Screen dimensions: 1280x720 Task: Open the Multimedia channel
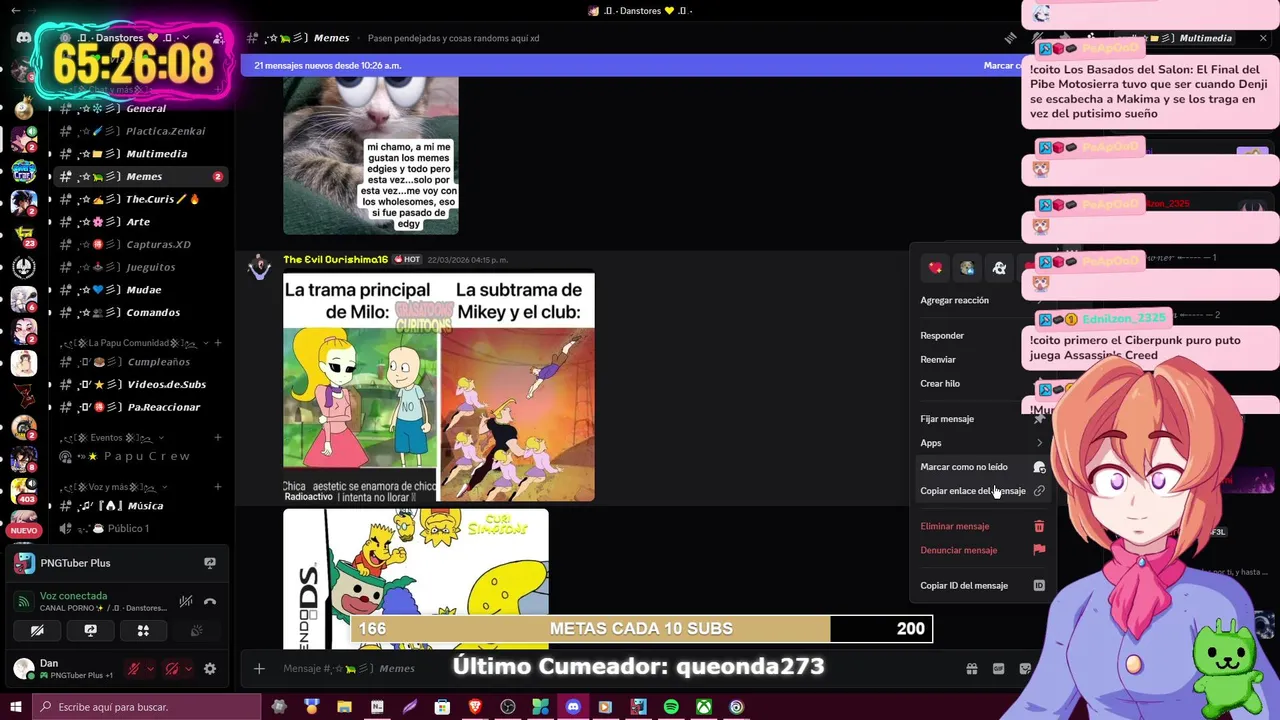coord(140,154)
